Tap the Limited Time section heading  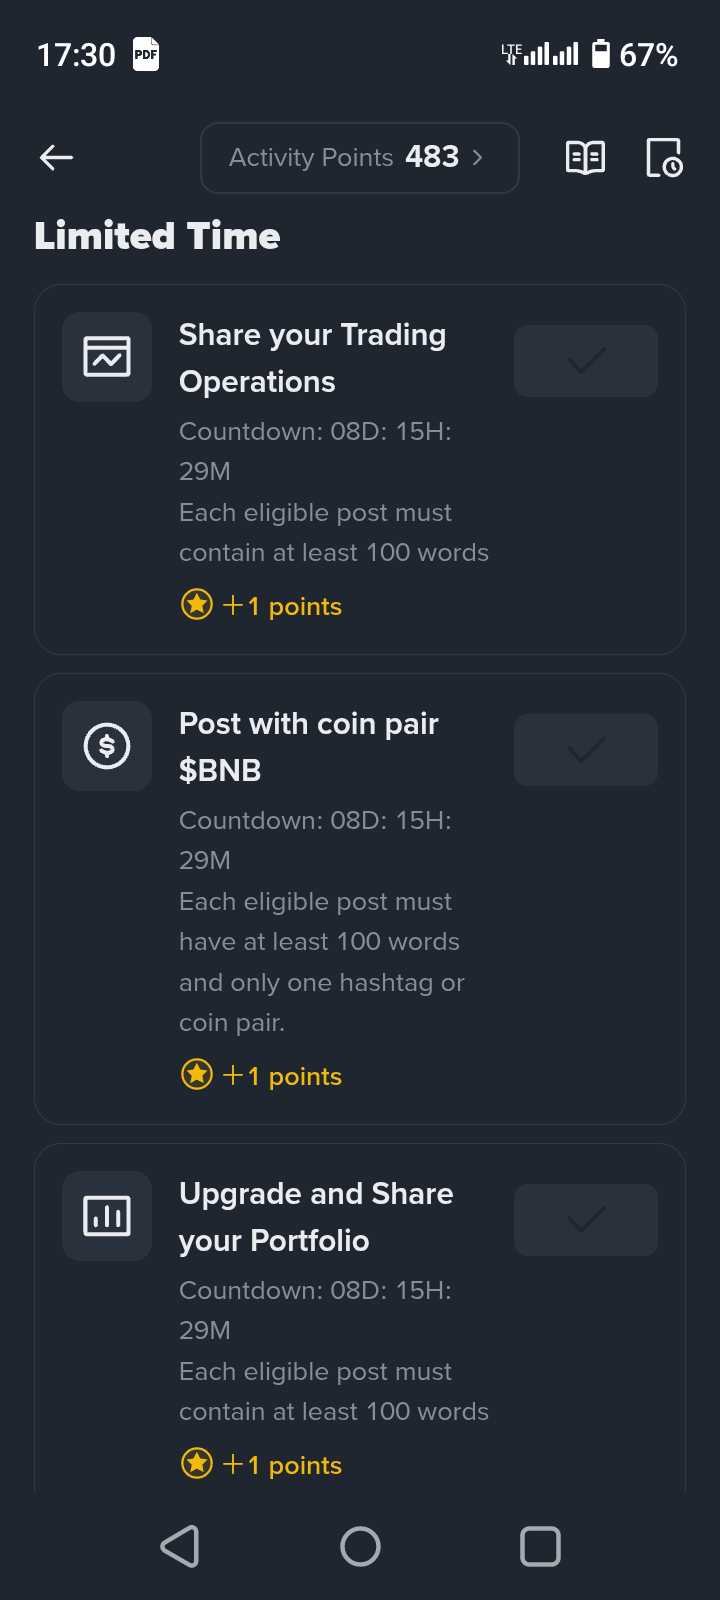tap(158, 236)
